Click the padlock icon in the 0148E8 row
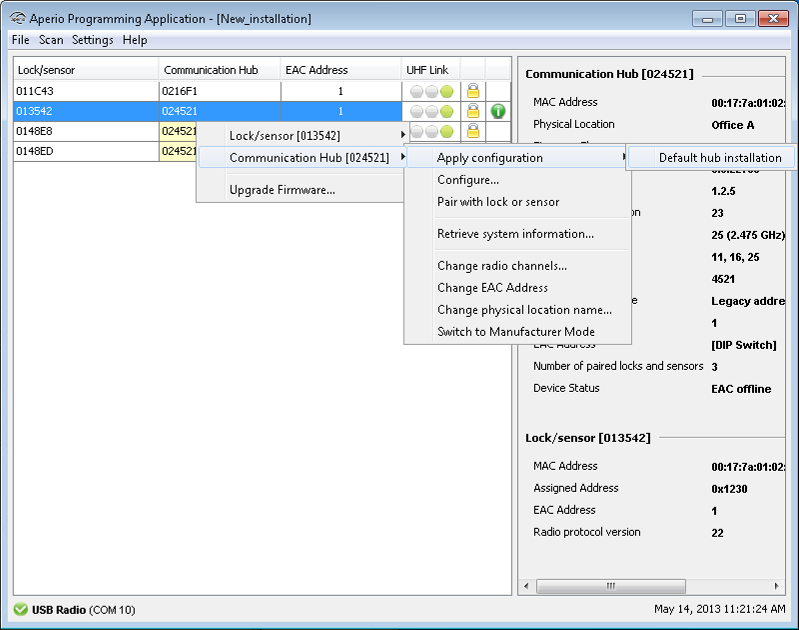The image size is (799, 630). point(473,131)
